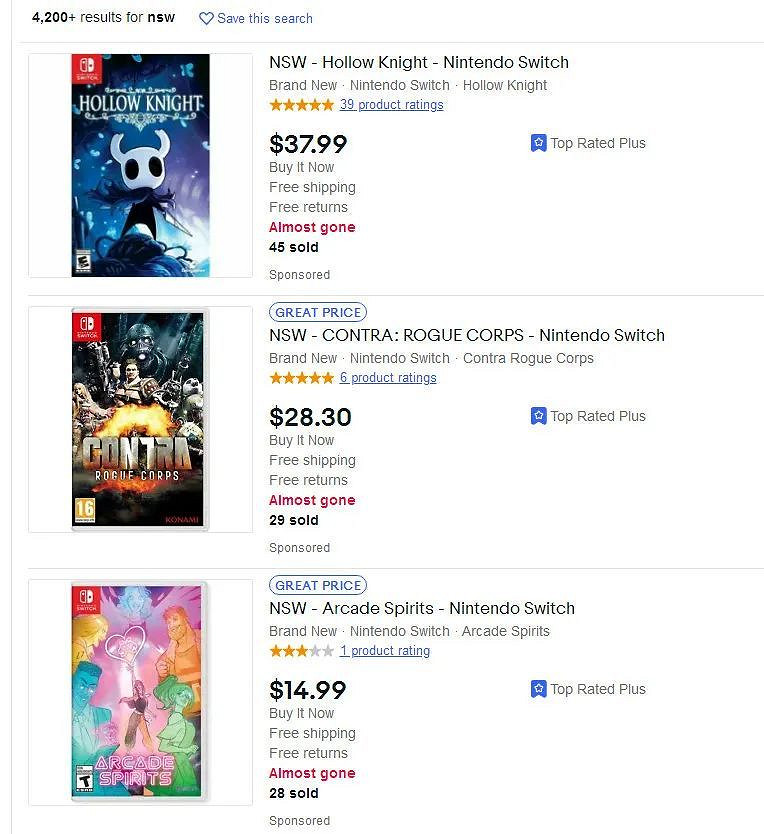Click Save this search link text
Viewport: 764px width, 834px height.
point(264,18)
